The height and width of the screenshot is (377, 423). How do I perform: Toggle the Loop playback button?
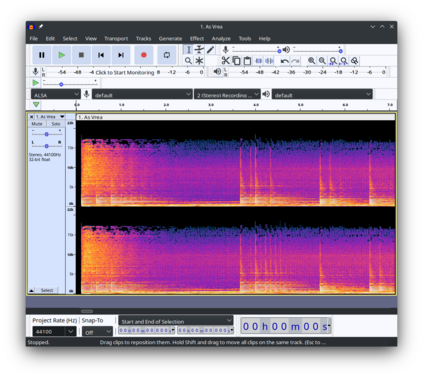(x=167, y=55)
